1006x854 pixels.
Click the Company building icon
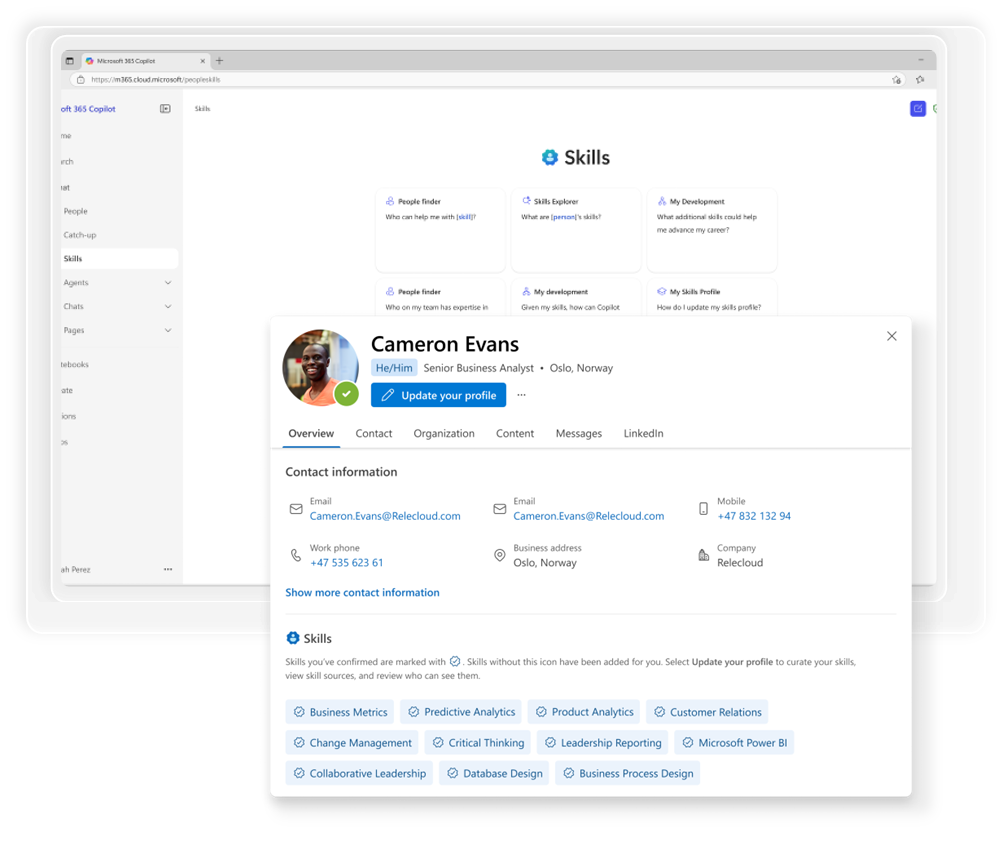pos(703,555)
